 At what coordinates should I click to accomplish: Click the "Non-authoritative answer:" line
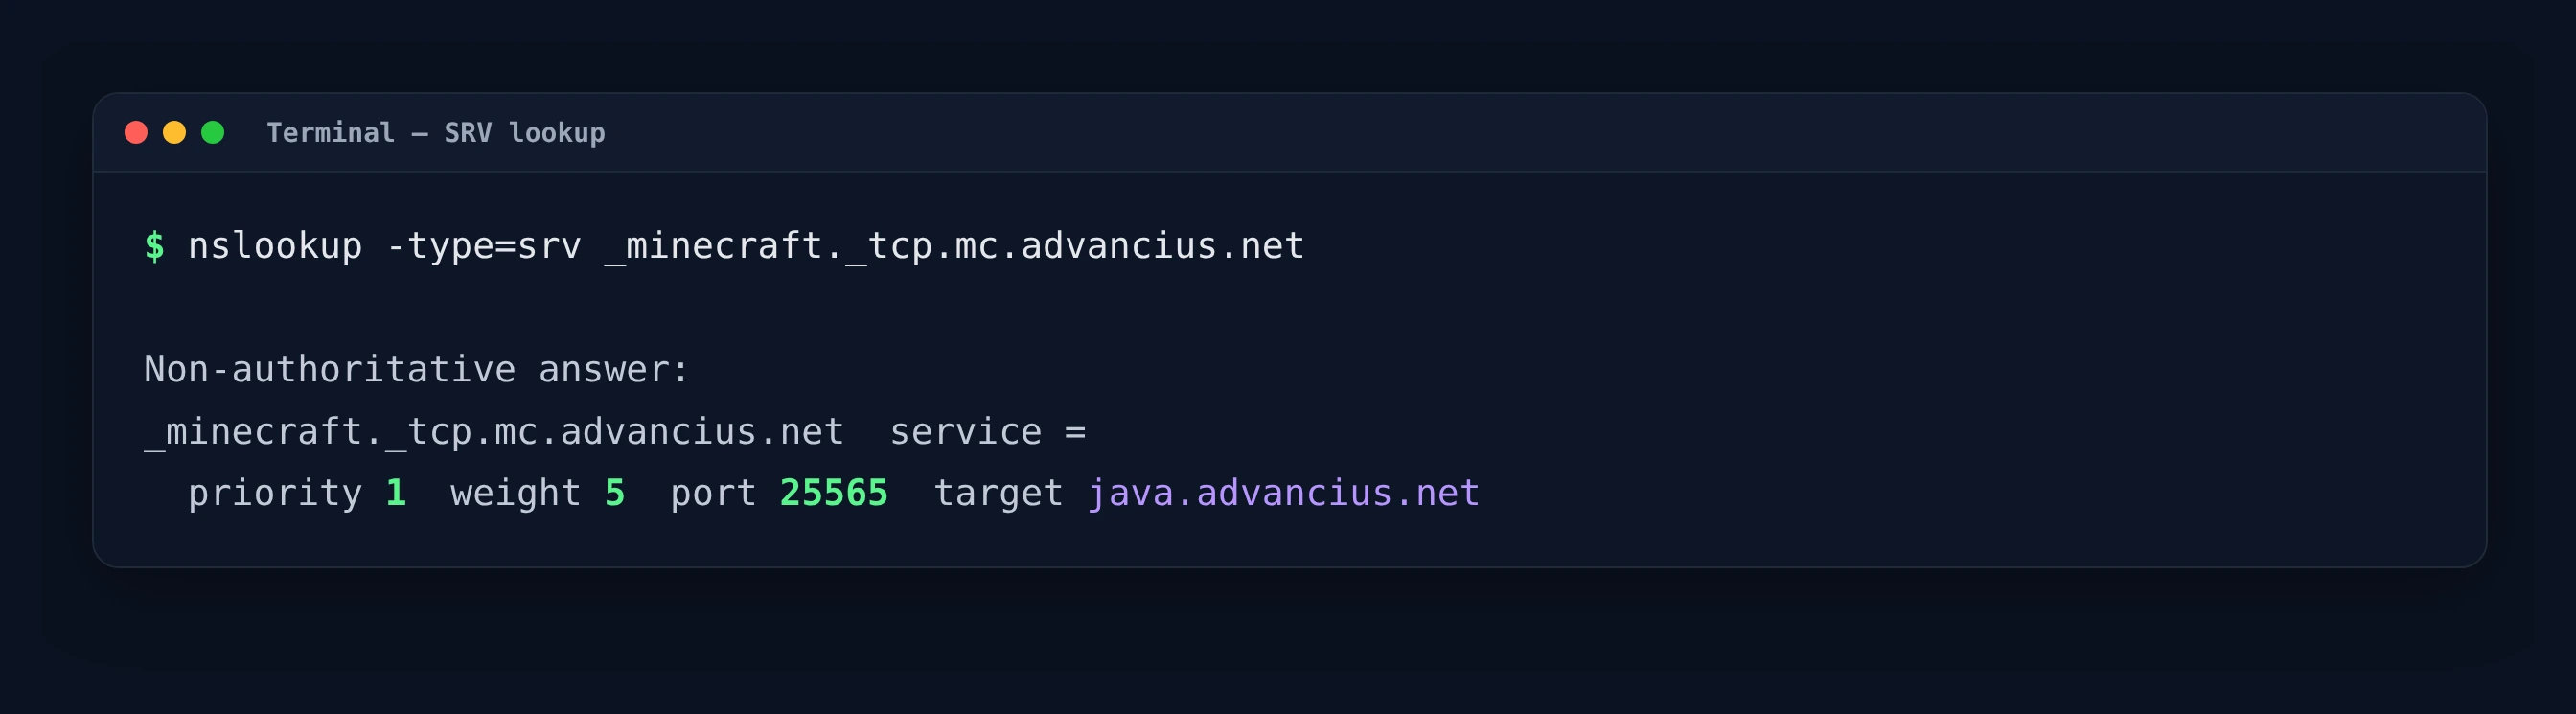click(417, 369)
